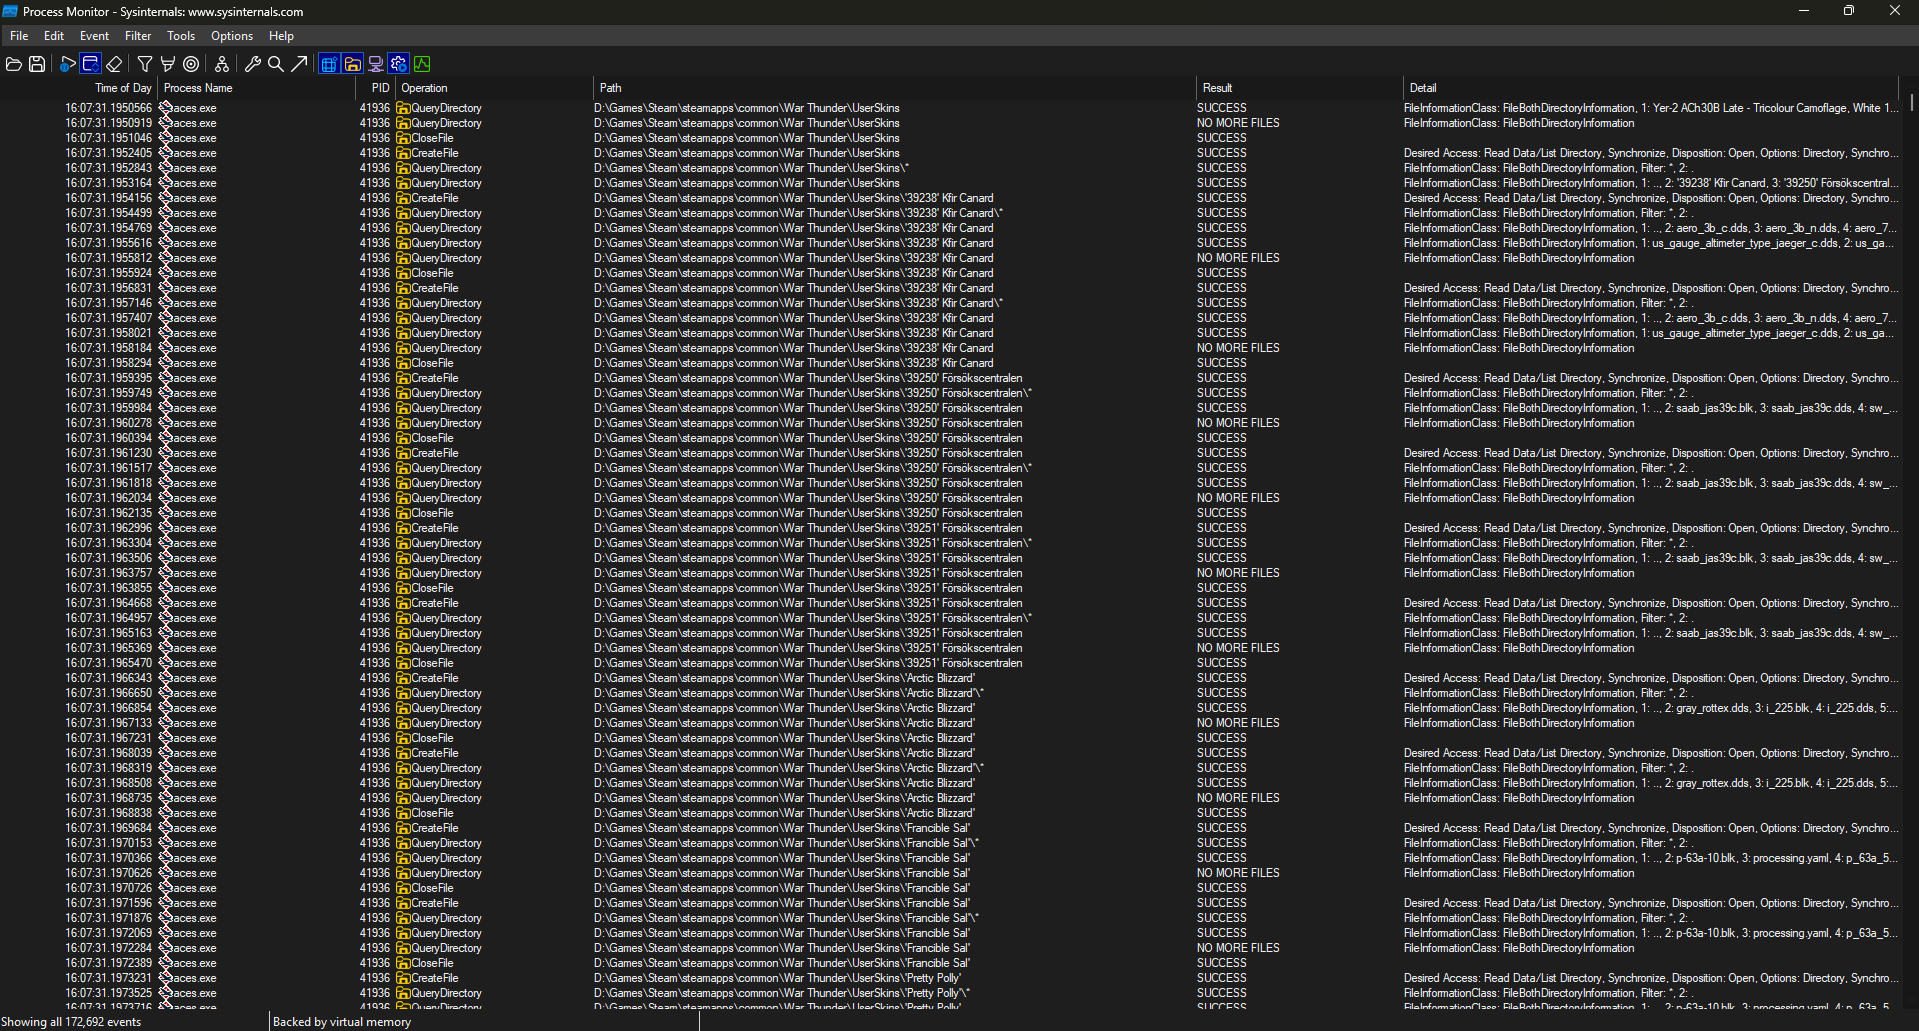Click the Arctic Blizzard path at 16:07:31.1966343
This screenshot has height=1031, width=1919.
pos(784,678)
